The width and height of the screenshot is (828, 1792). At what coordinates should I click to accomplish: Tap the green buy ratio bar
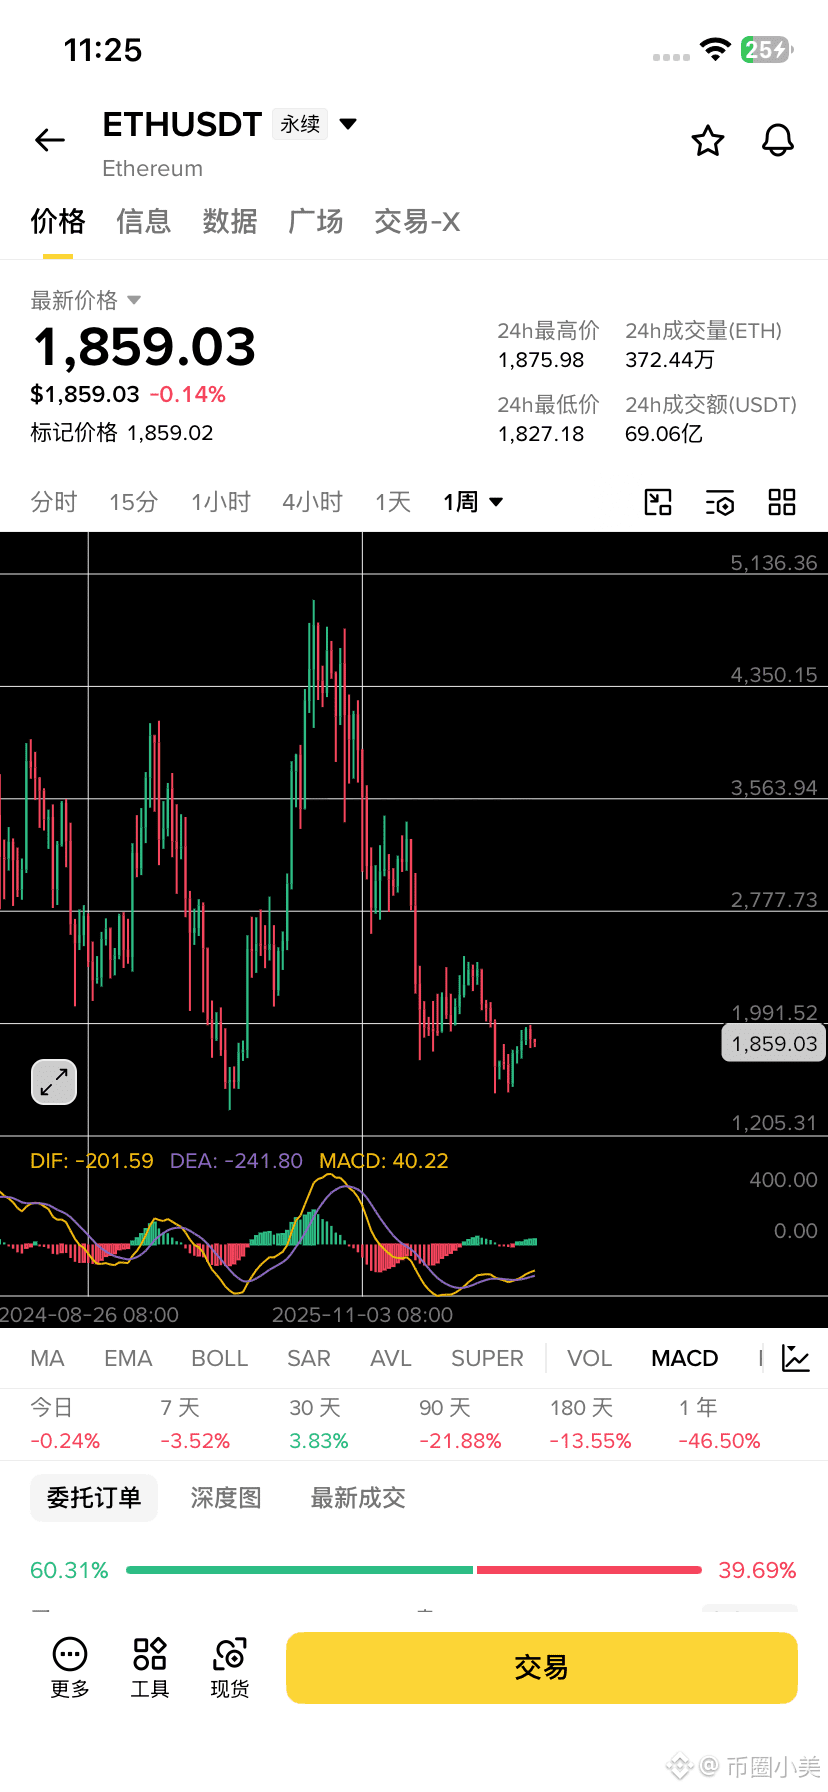[300, 1570]
